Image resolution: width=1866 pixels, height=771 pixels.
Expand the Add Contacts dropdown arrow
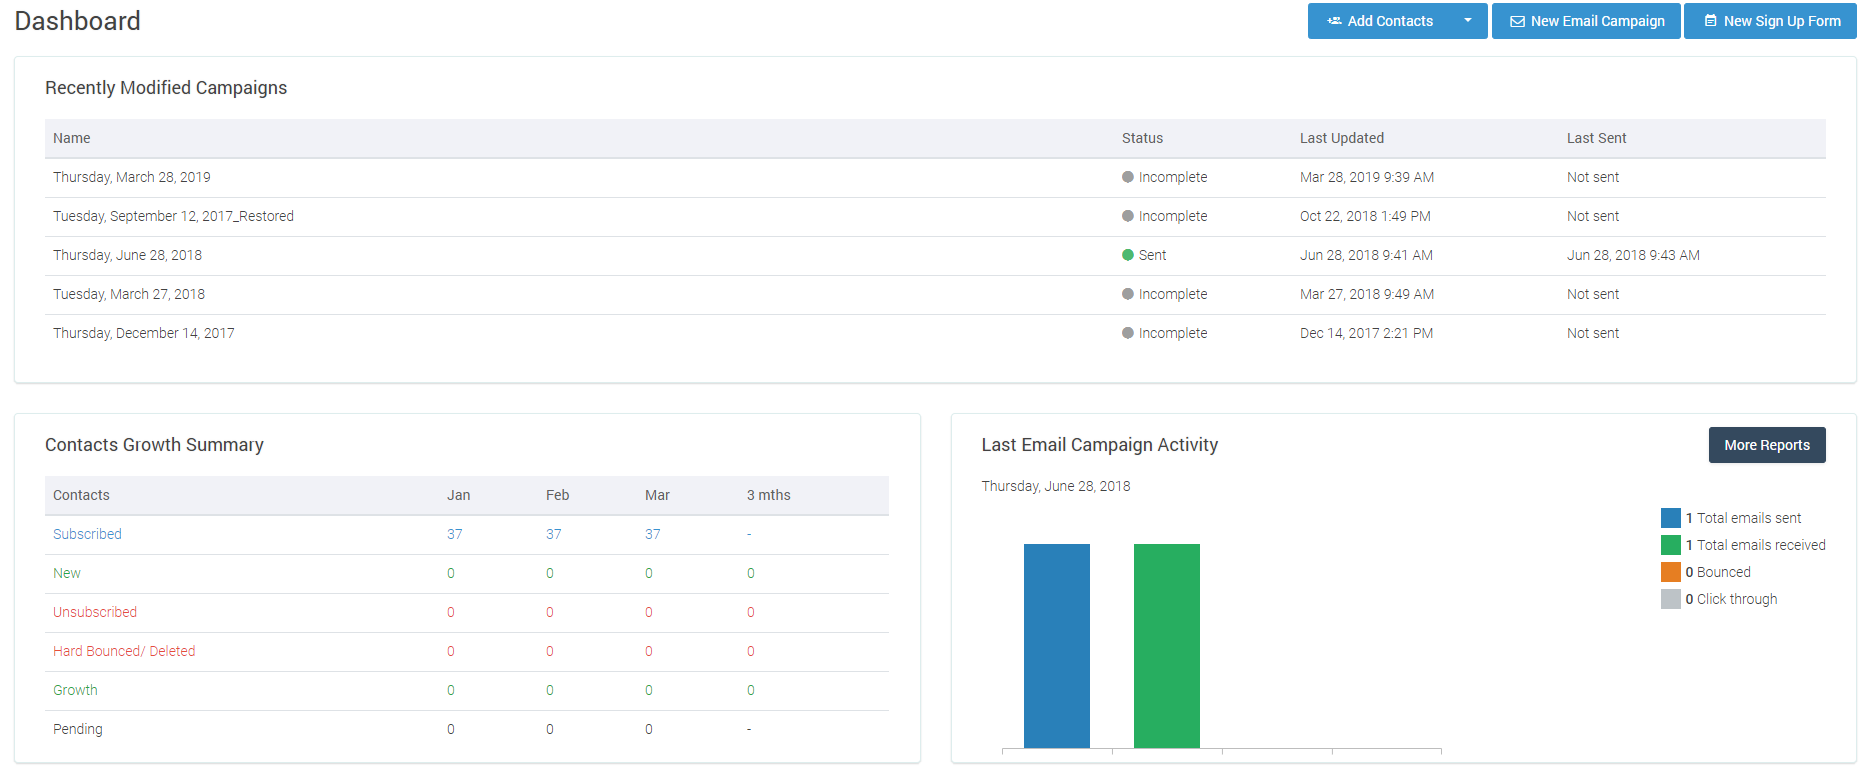point(1468,21)
